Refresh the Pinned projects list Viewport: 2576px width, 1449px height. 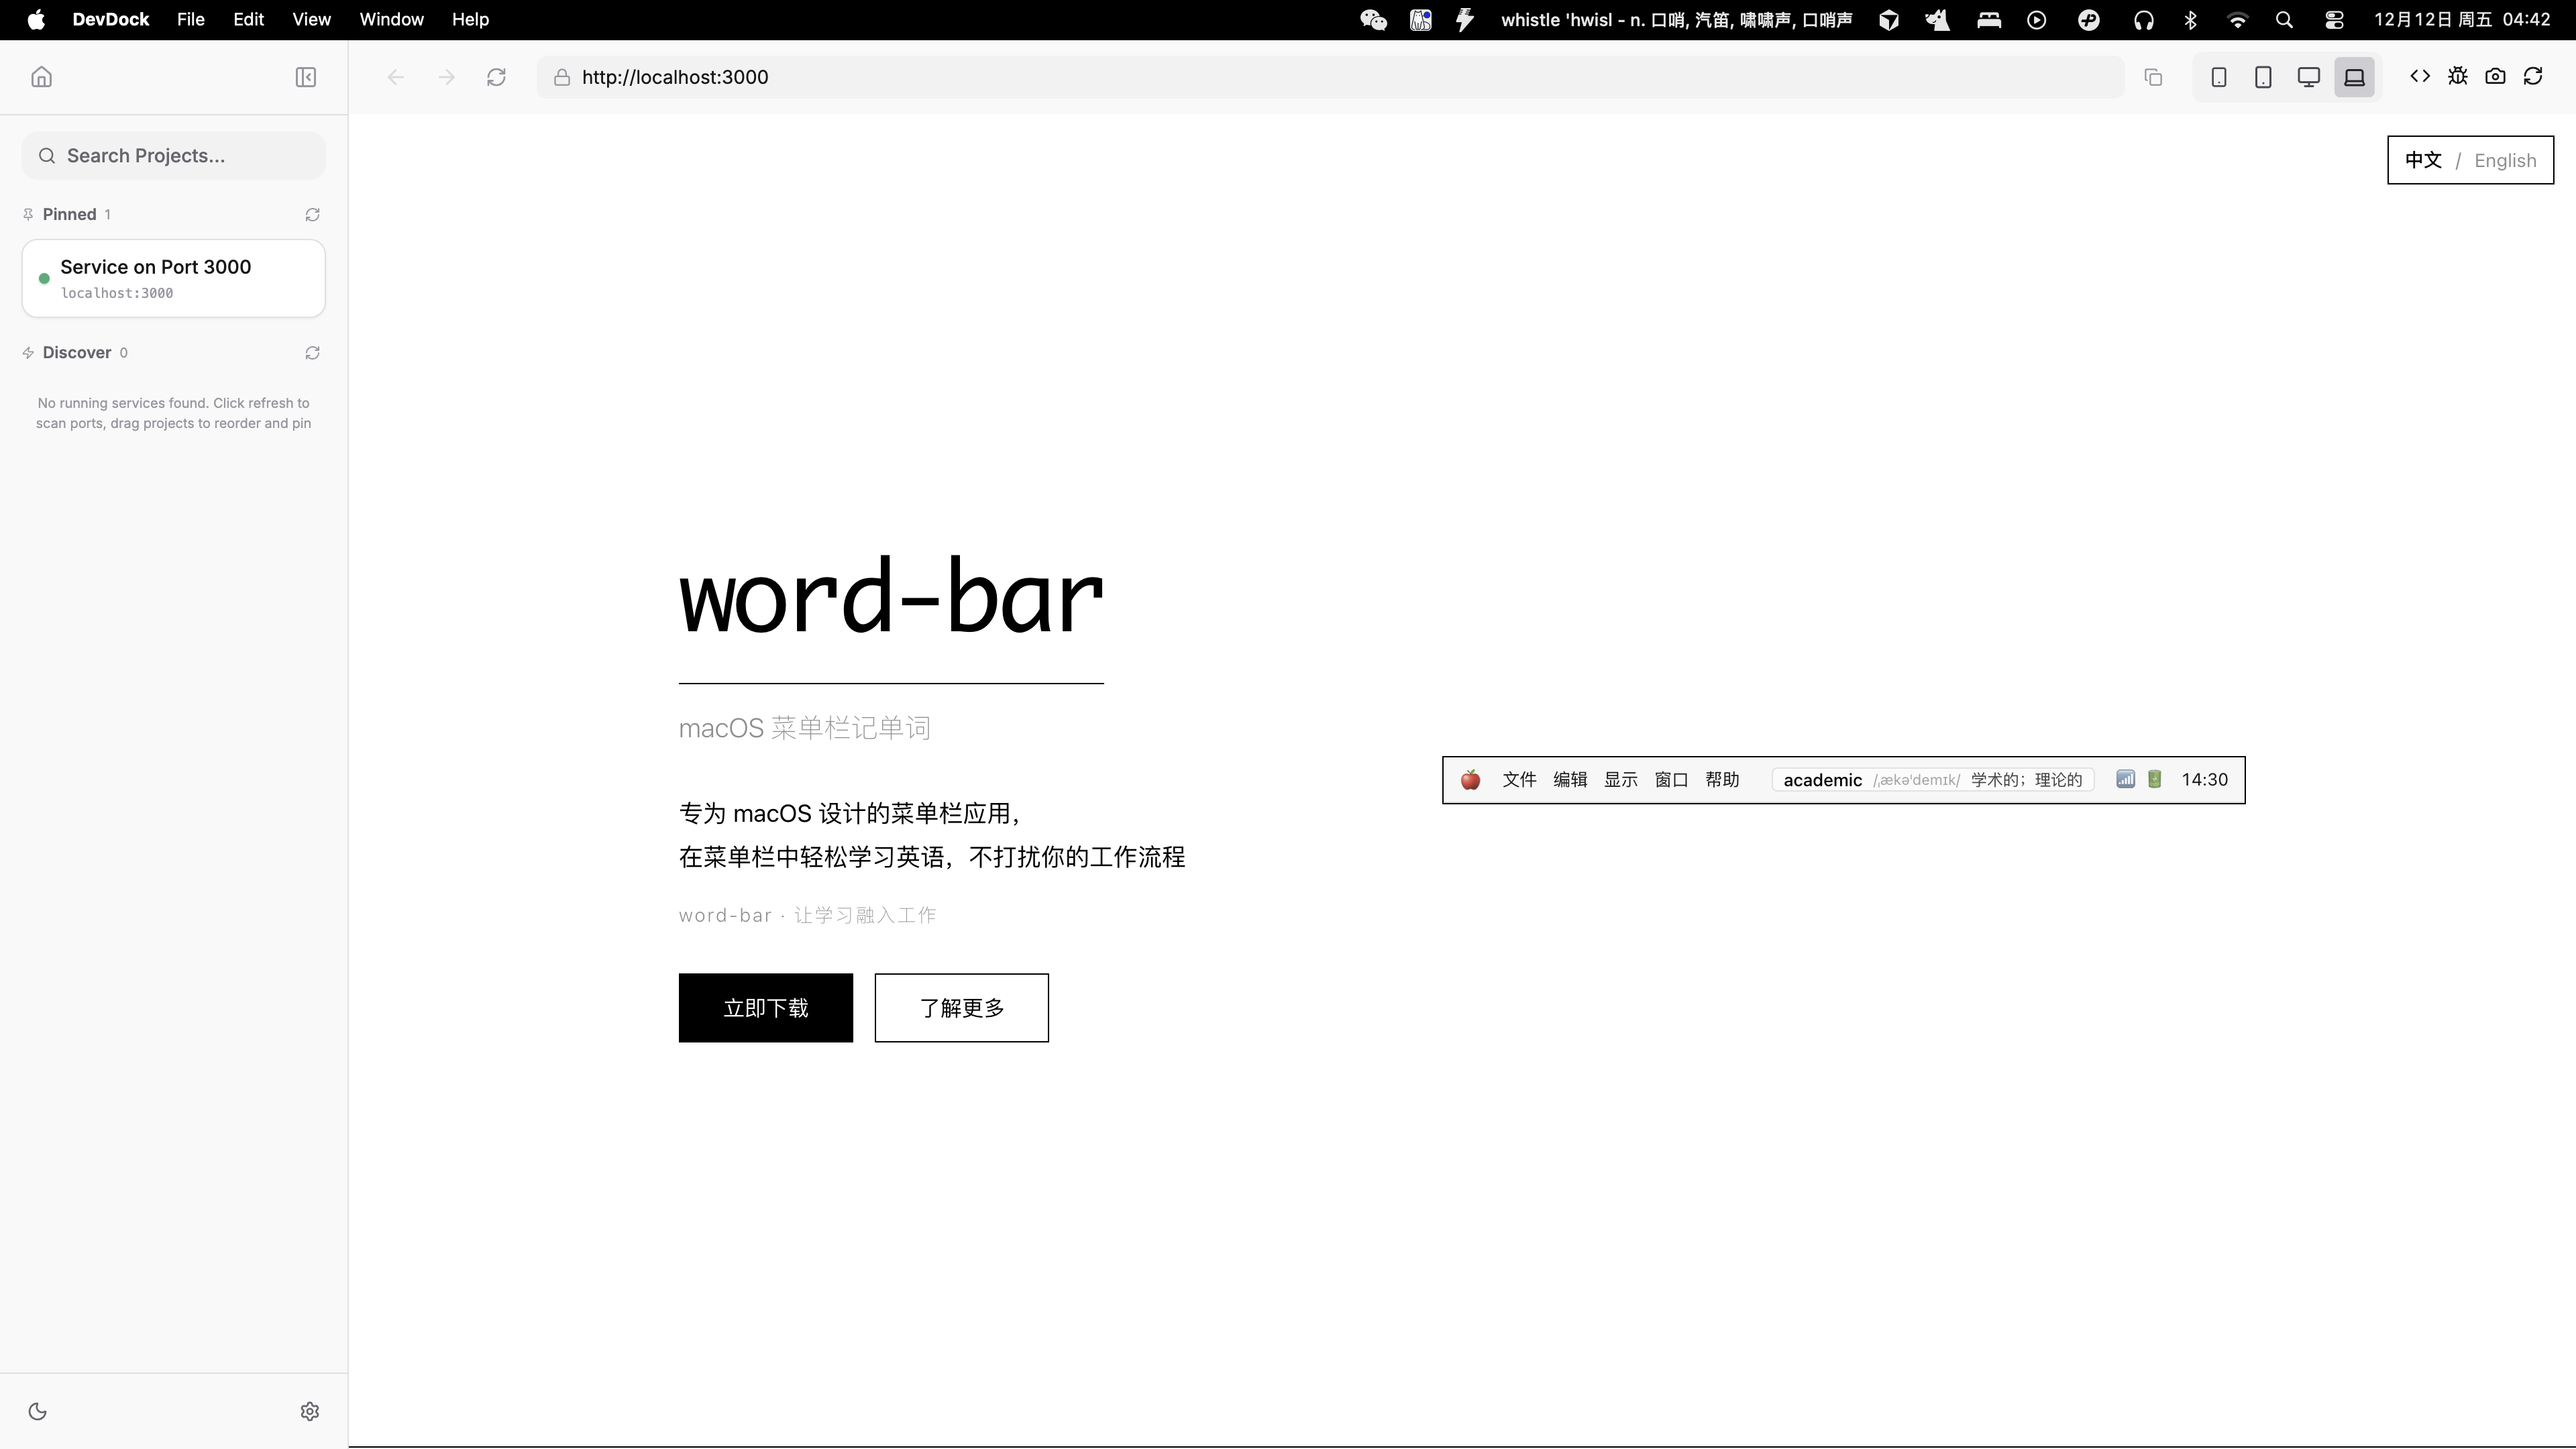coord(312,215)
